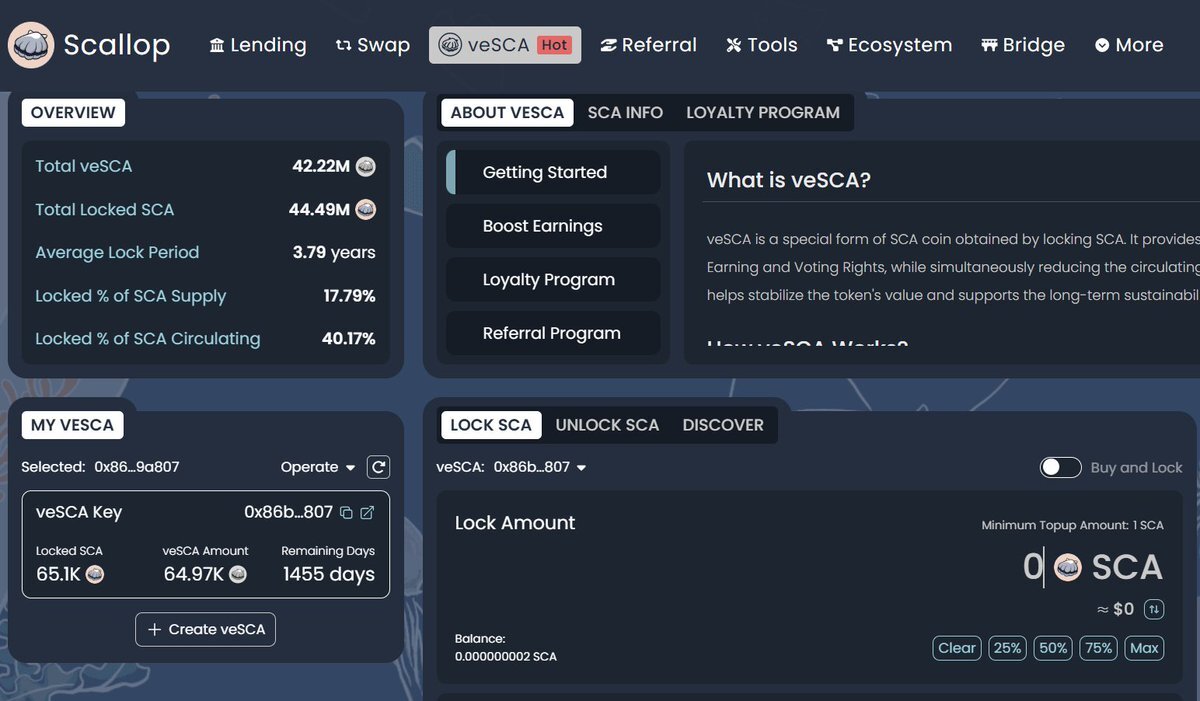
Task: Select the UNLOCK SCA tab
Action: tap(607, 425)
